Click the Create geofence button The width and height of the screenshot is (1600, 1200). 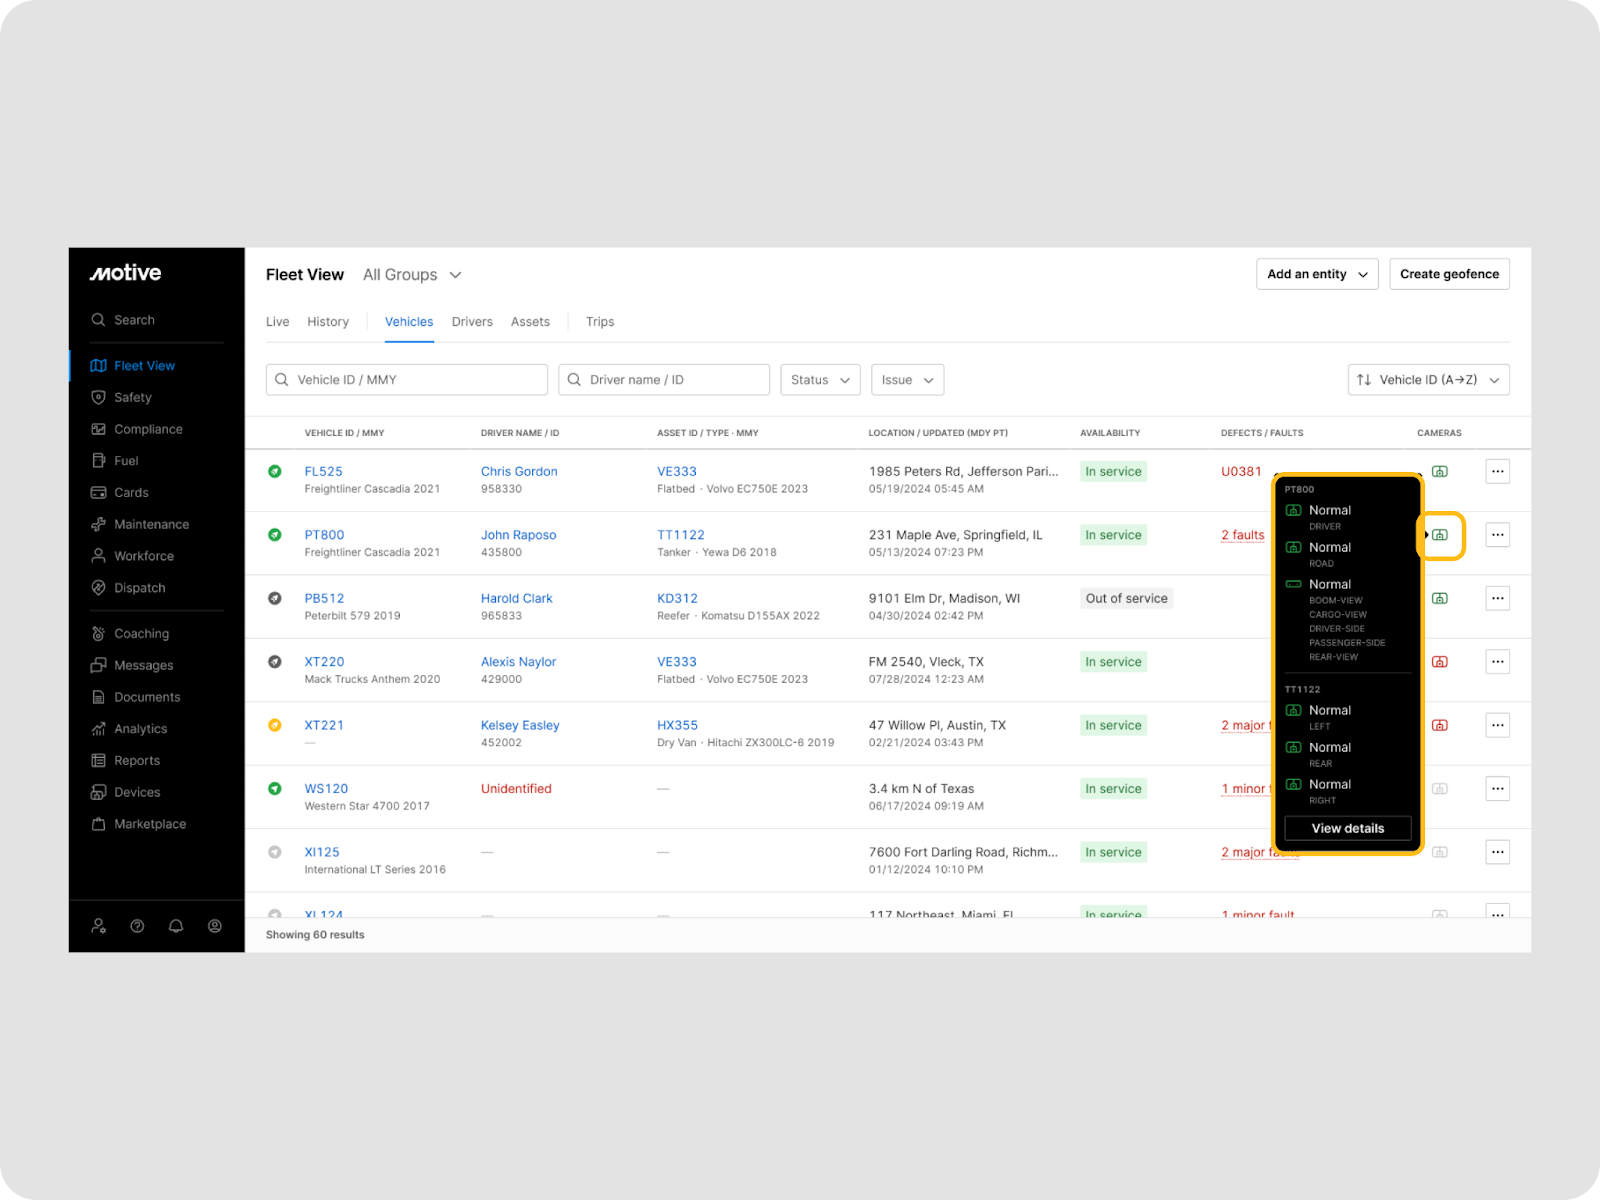click(1449, 274)
